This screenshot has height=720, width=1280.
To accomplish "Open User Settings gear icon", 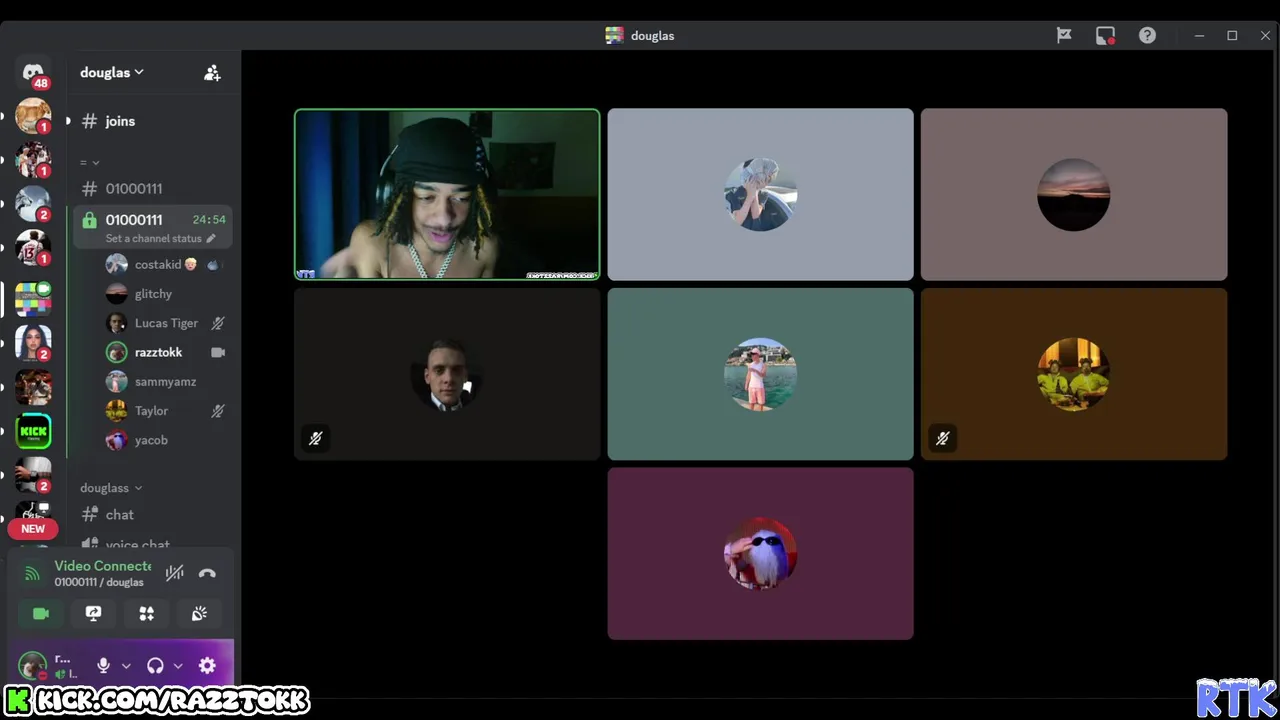I will click(207, 665).
